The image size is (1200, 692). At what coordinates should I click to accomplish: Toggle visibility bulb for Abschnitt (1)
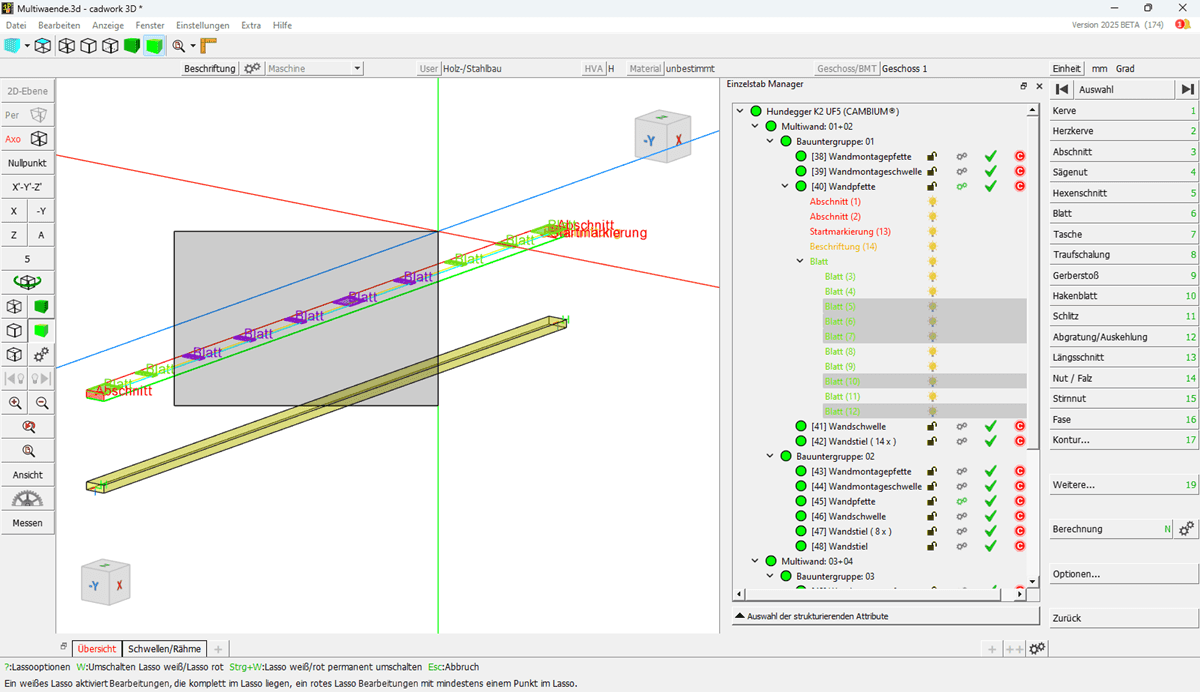(x=932, y=202)
